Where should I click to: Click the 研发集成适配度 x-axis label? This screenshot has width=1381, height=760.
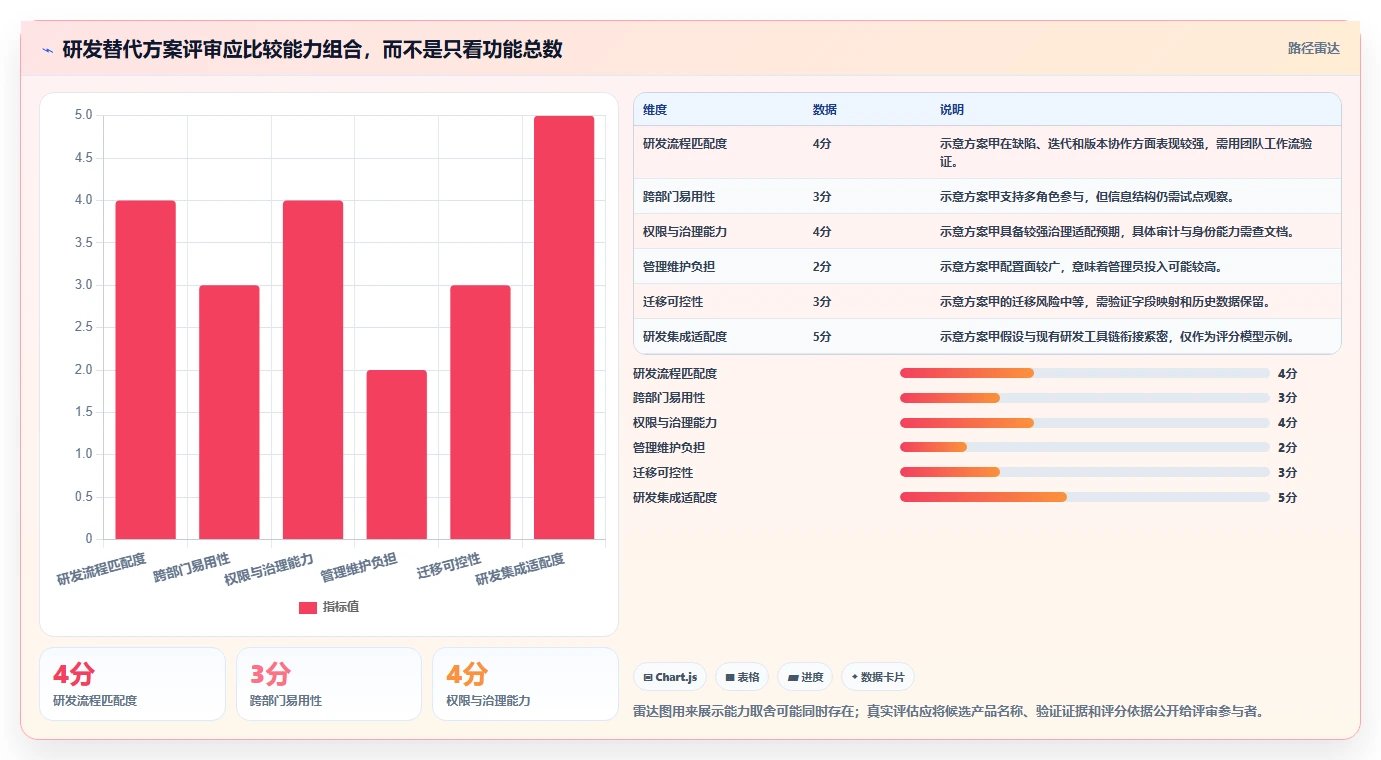click(x=519, y=569)
